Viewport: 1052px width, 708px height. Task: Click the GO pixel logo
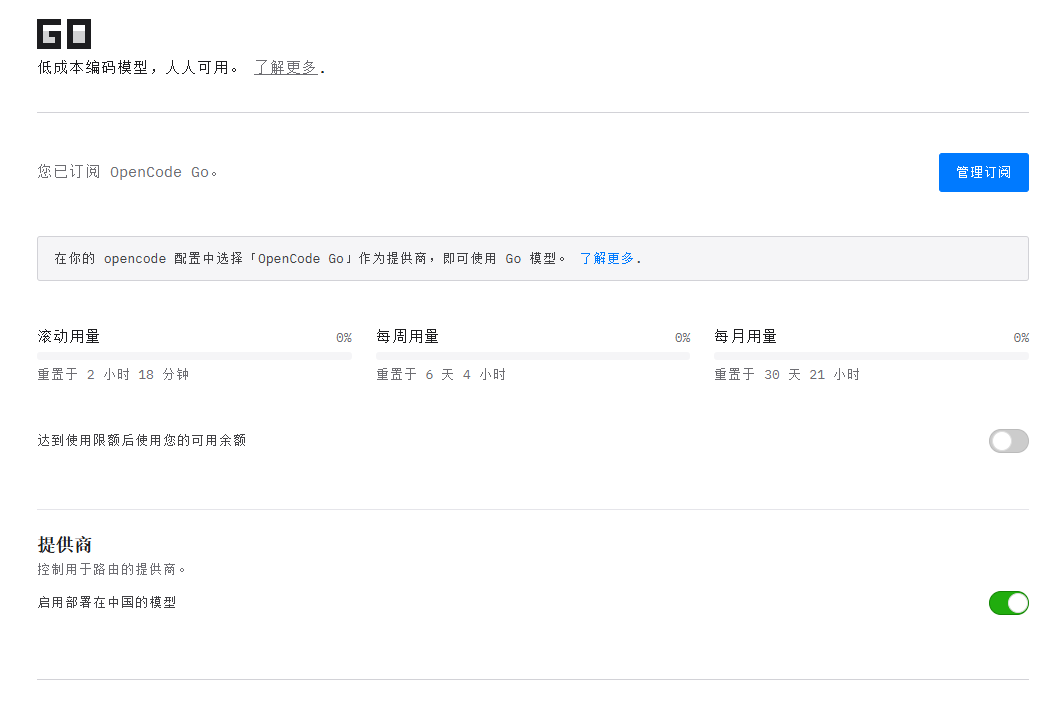point(64,34)
